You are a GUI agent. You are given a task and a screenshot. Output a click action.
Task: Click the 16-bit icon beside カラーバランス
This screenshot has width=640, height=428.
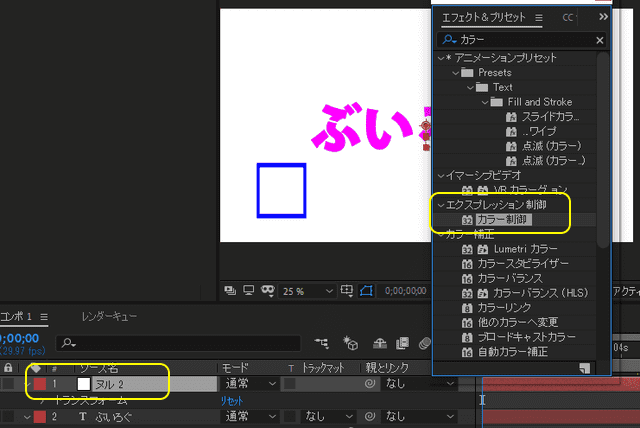(467, 279)
